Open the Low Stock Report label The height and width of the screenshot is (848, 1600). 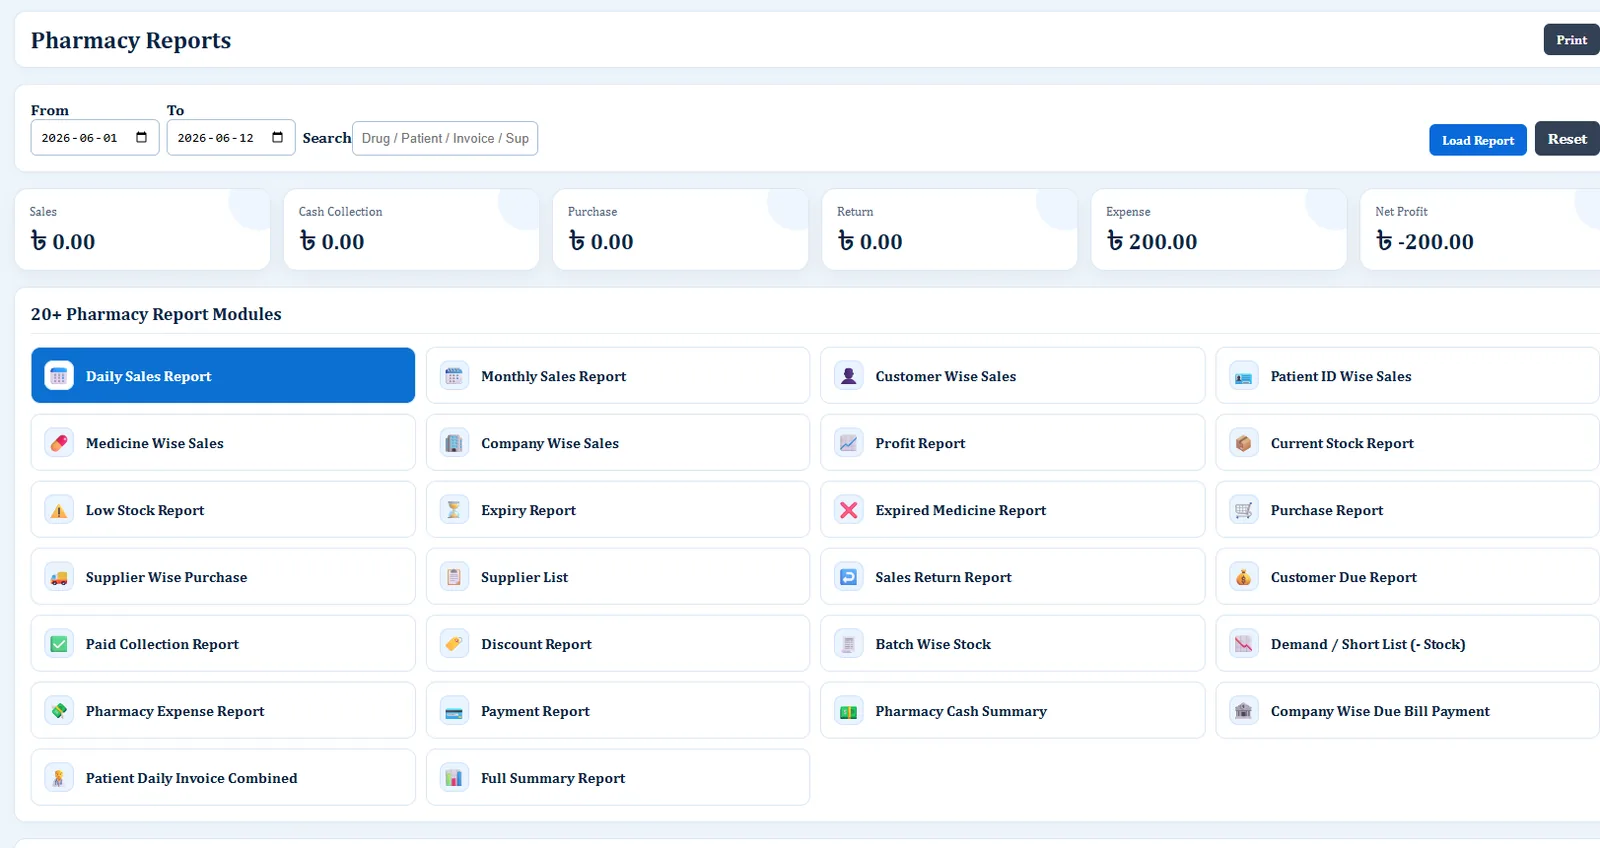[145, 510]
